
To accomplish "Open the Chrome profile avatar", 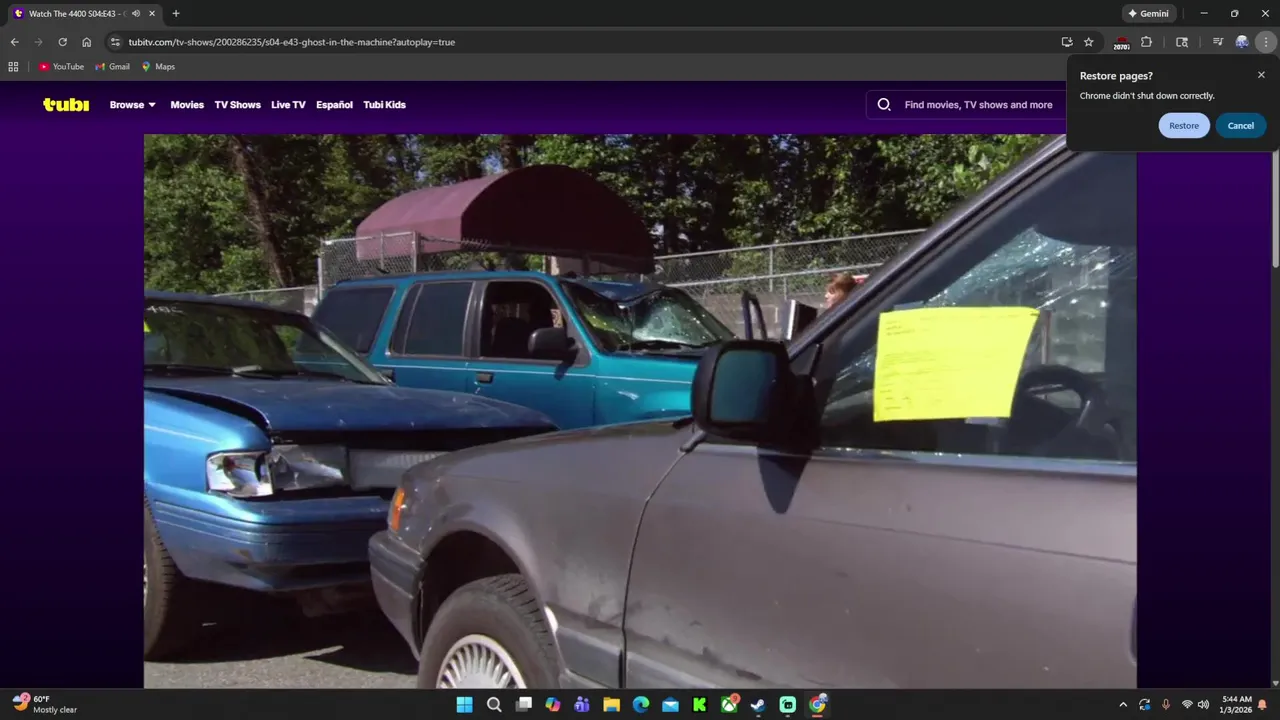I will tap(1242, 42).
